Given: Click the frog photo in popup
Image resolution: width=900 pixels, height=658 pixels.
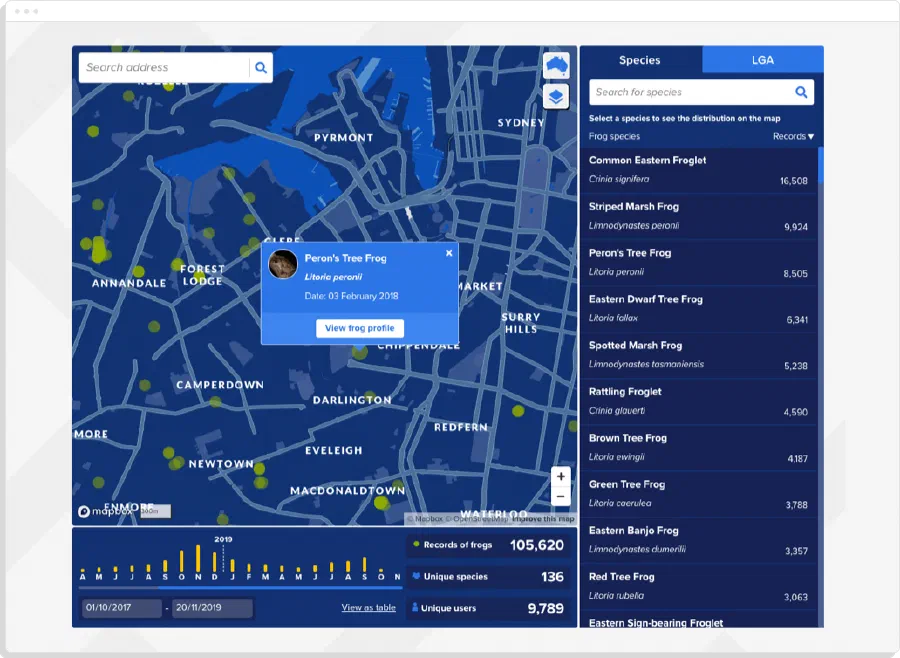Looking at the screenshot, I should [283, 264].
